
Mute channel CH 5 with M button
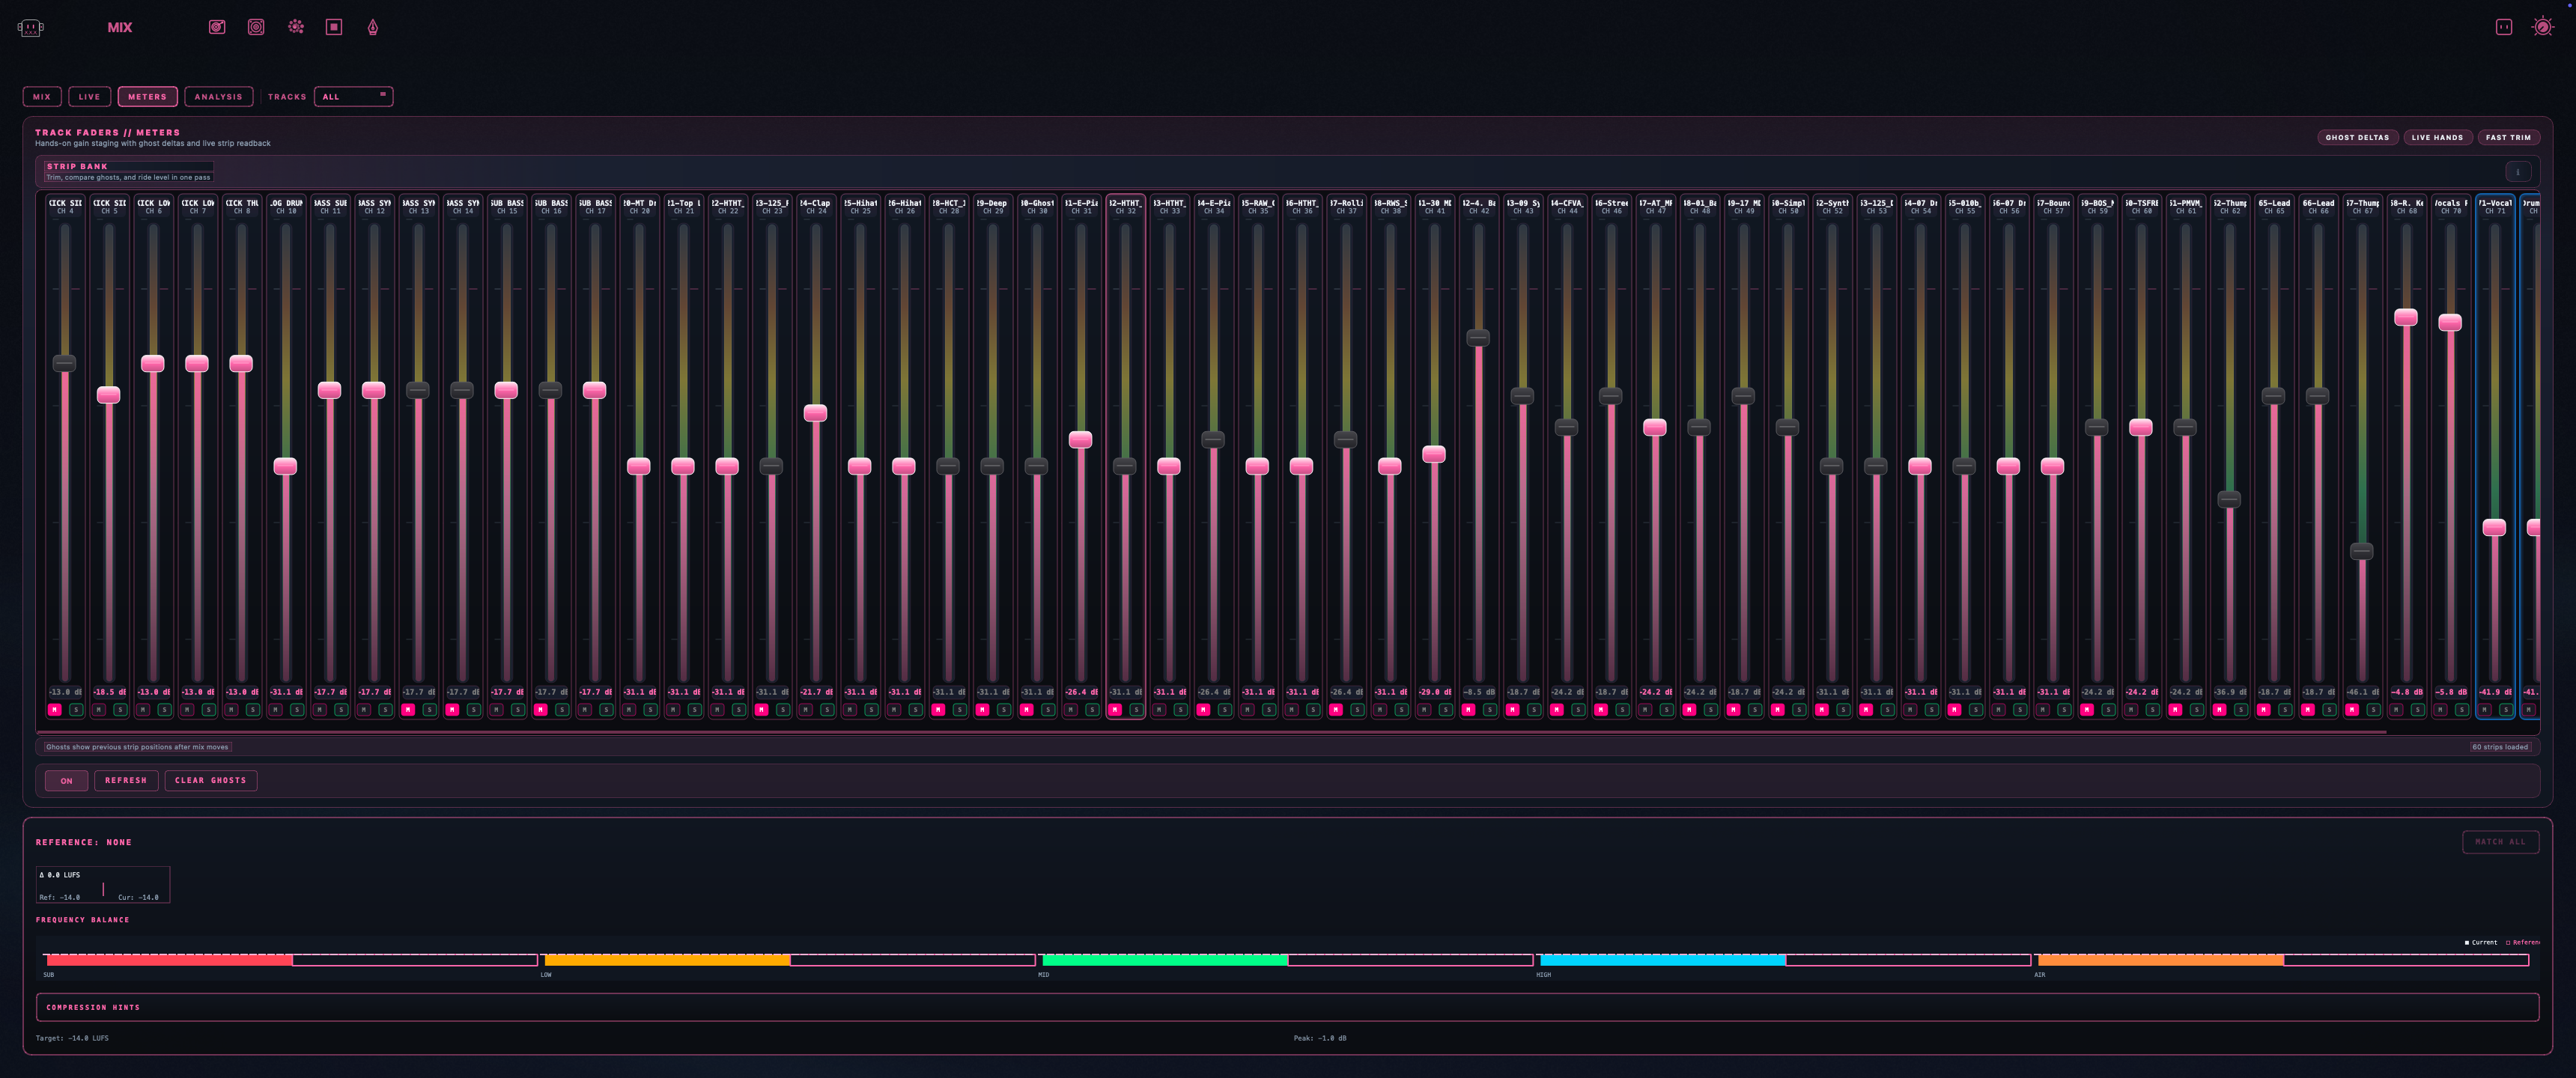[x=99, y=710]
